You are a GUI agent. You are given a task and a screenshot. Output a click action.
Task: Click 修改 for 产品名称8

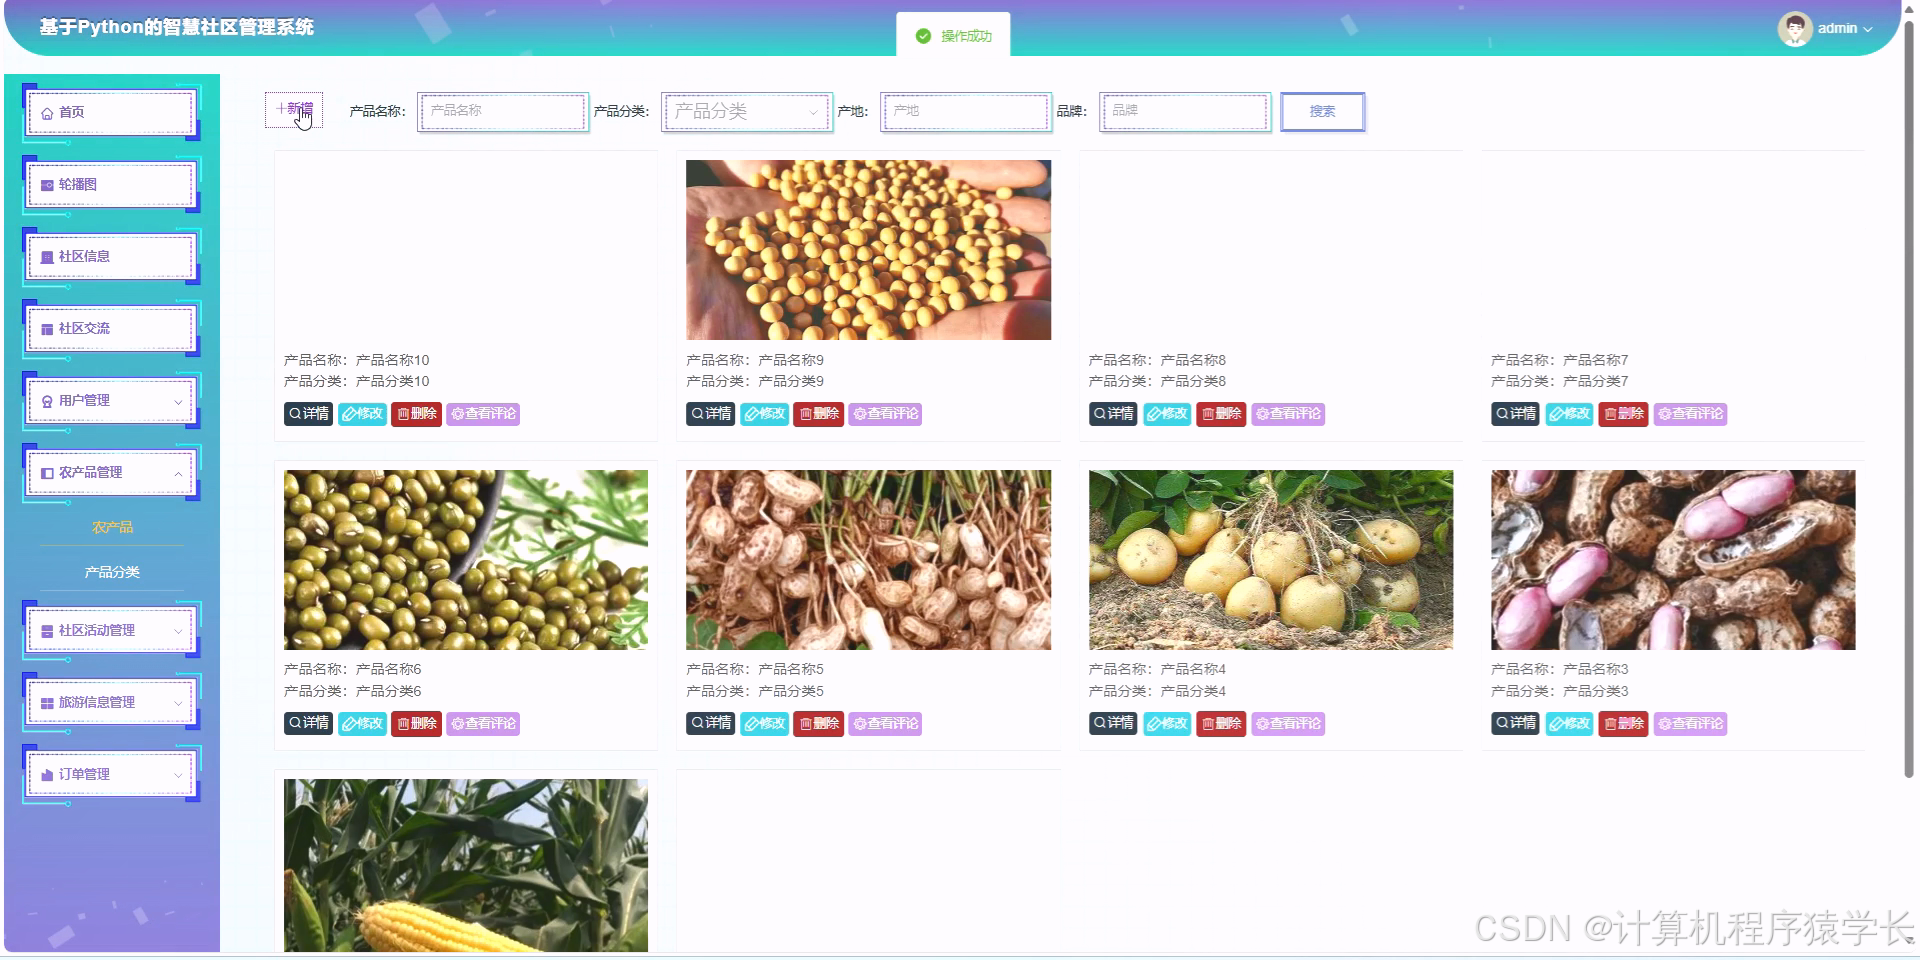[1167, 414]
